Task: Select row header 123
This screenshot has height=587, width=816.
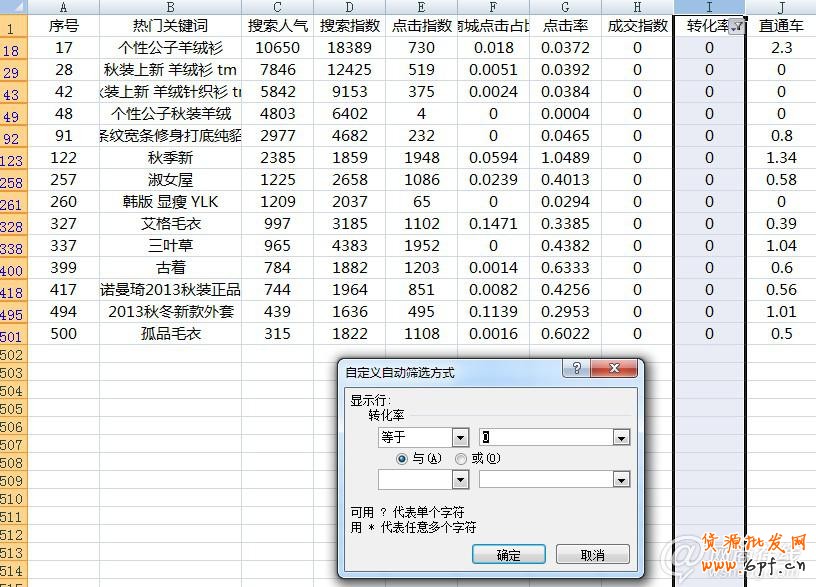Action: click(12, 159)
